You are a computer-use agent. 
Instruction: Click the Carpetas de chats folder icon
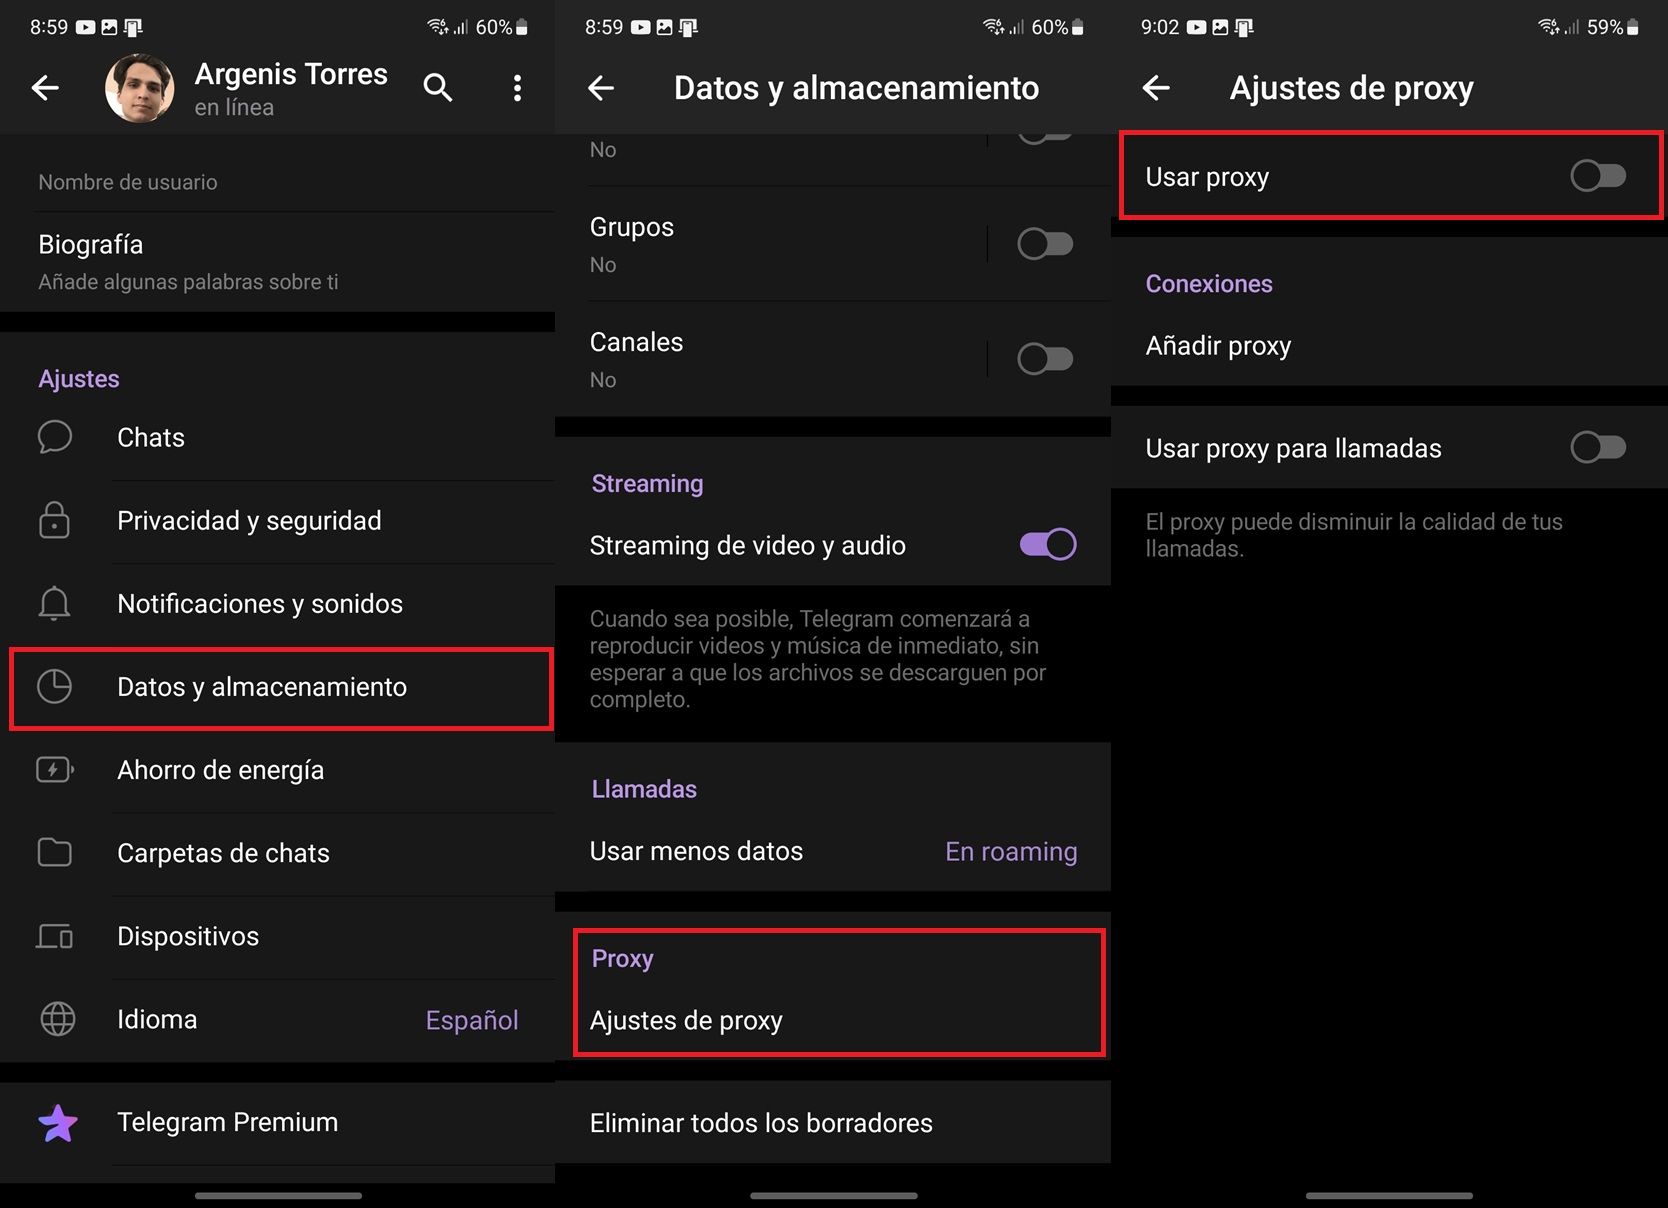pyautogui.click(x=55, y=853)
